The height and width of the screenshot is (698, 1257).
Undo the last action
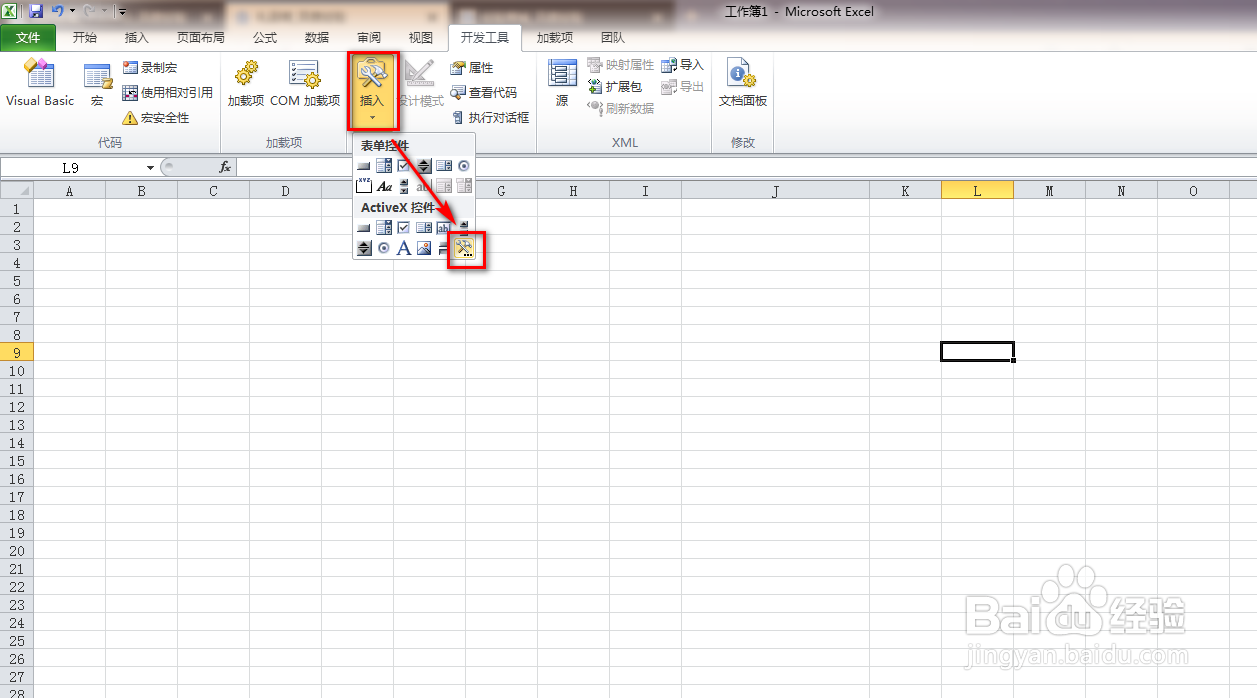57,11
